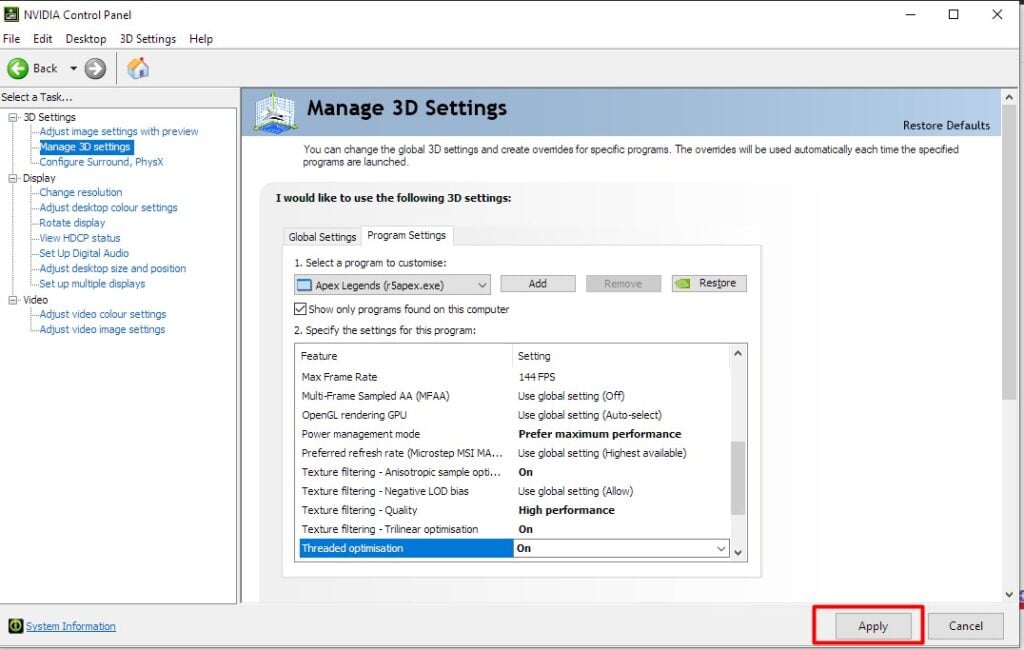
Task: Open the Back history dropdown arrow
Action: [73, 69]
